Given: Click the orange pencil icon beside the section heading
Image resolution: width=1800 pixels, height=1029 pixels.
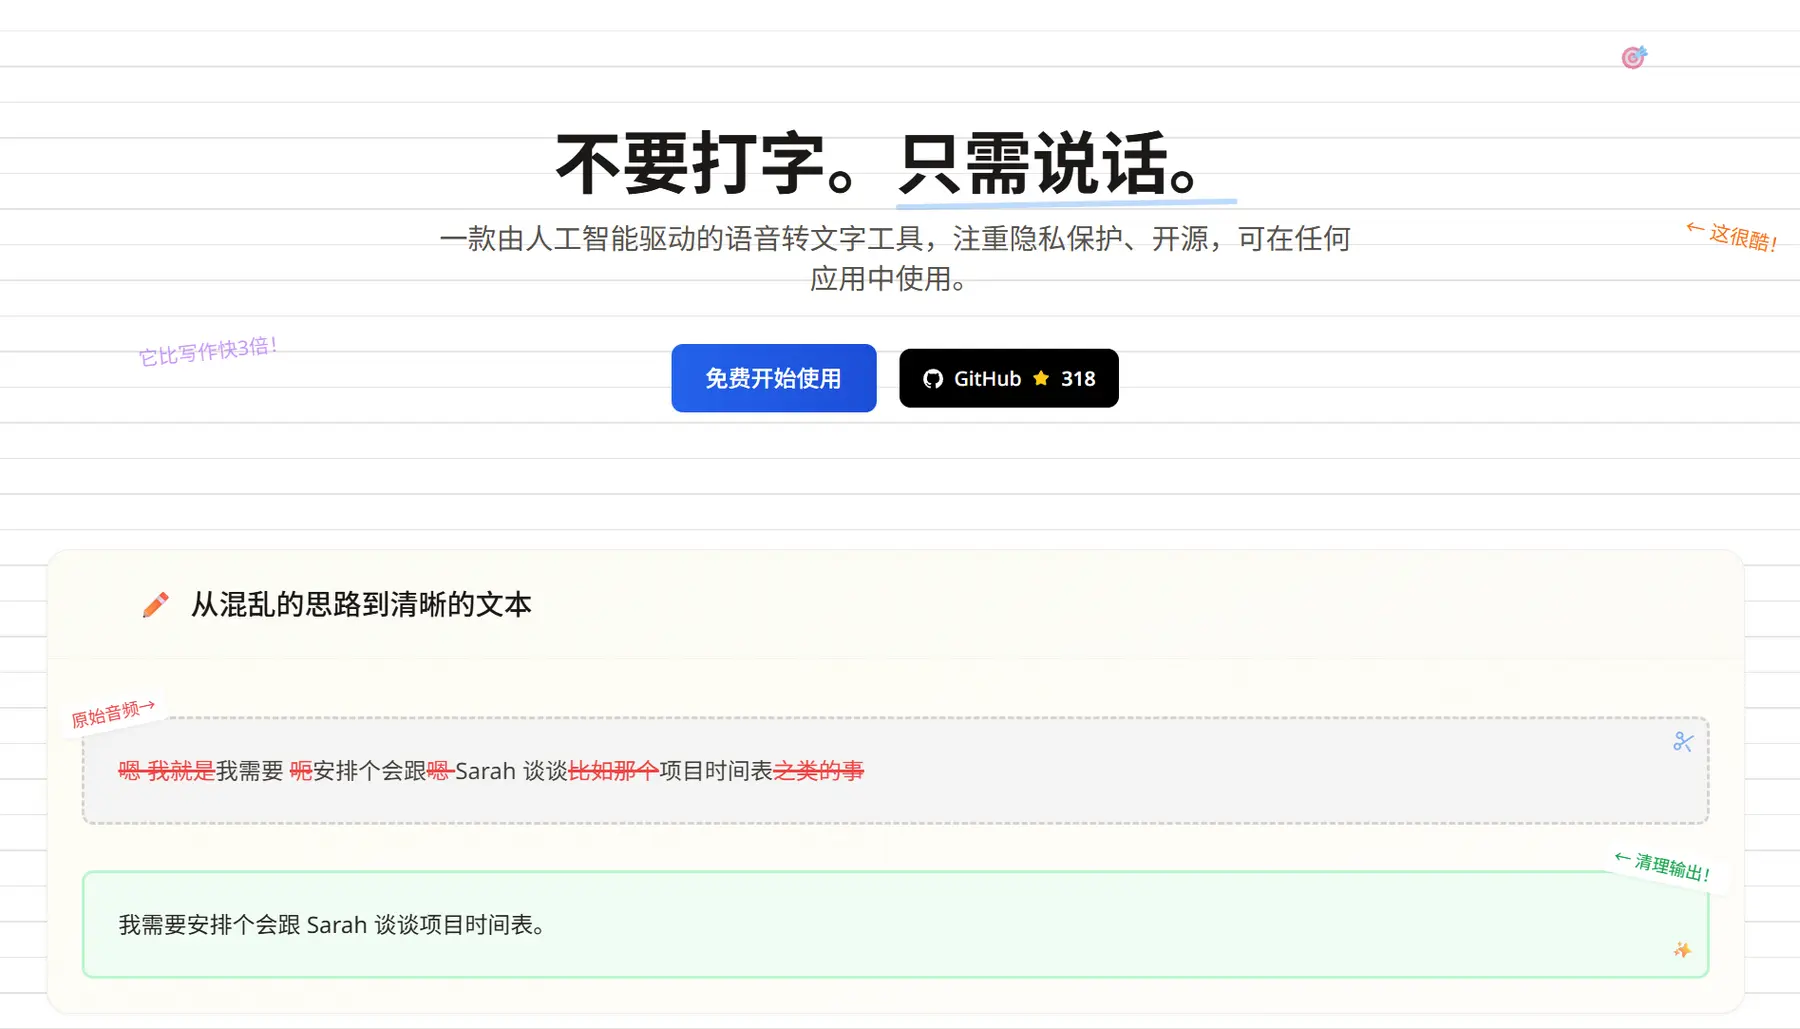Looking at the screenshot, I should (155, 605).
